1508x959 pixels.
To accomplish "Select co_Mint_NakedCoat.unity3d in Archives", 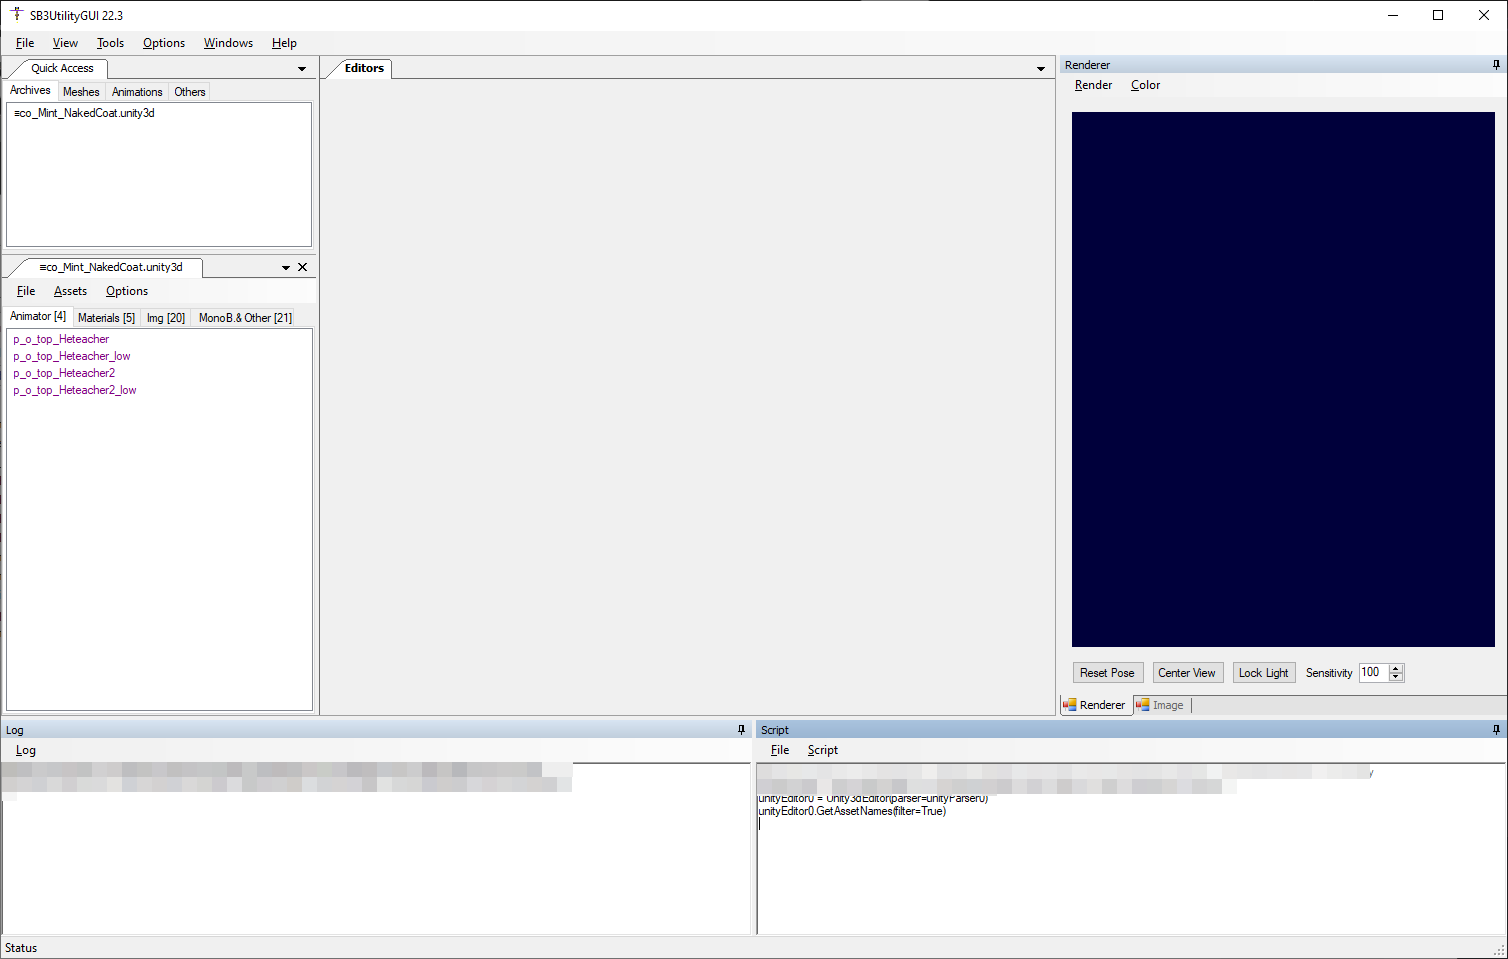I will coord(83,113).
